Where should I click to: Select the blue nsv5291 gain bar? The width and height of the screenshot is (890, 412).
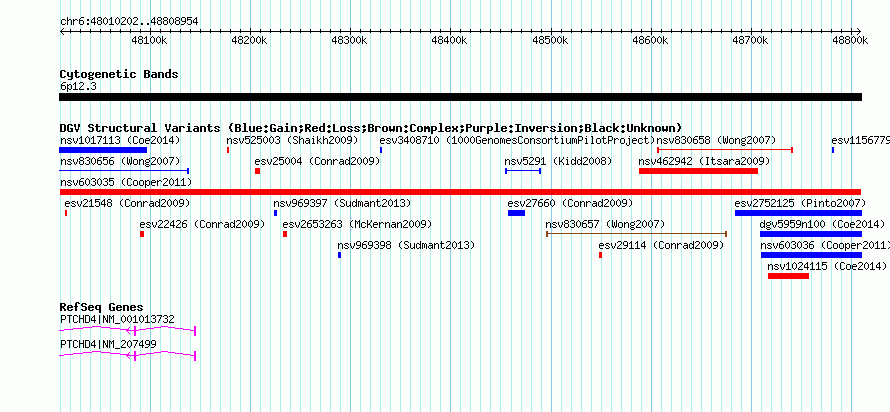pos(523,171)
